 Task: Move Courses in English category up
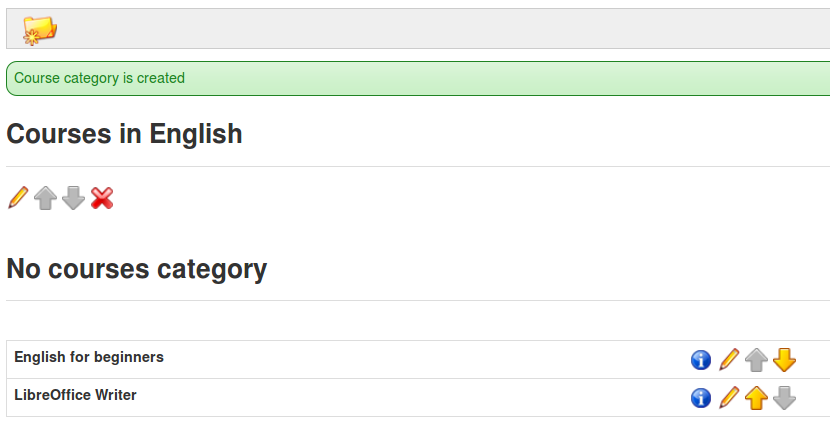pos(46,198)
